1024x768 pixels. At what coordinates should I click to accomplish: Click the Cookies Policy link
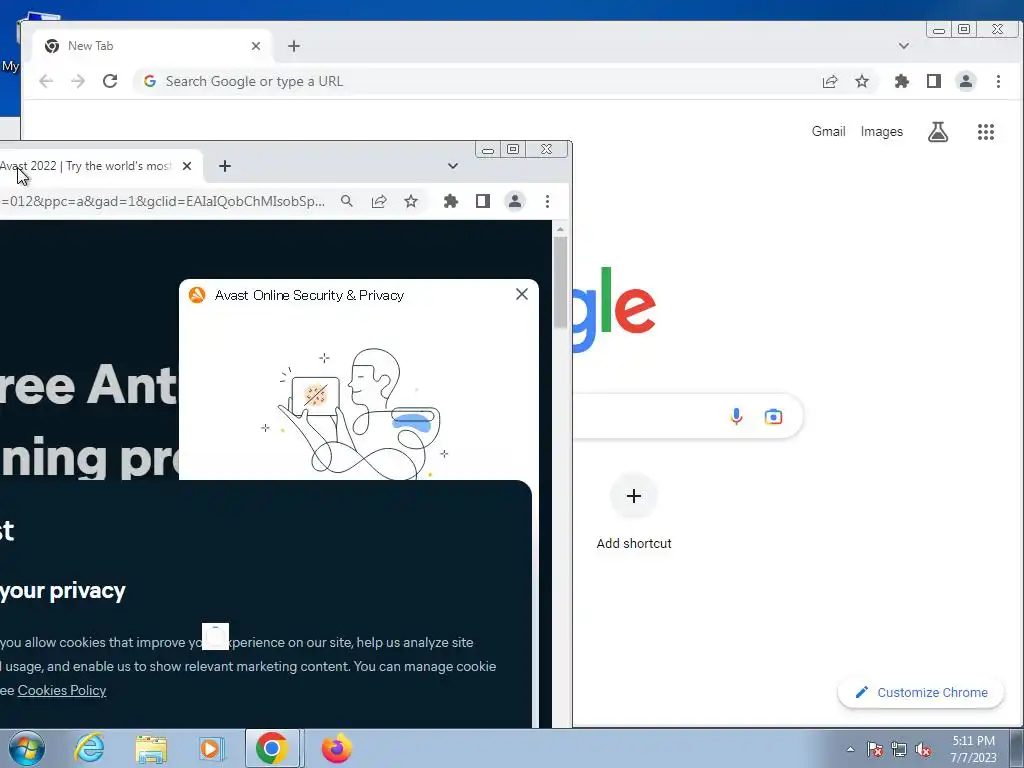(61, 690)
